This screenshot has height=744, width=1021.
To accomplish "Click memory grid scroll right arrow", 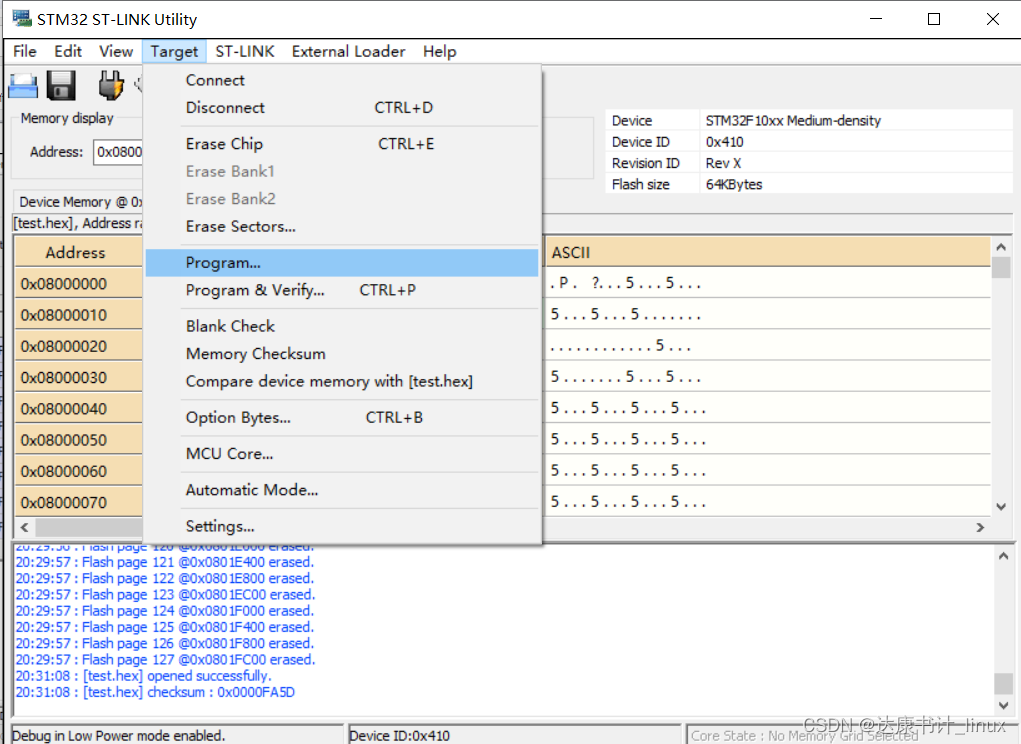I will coord(980,527).
